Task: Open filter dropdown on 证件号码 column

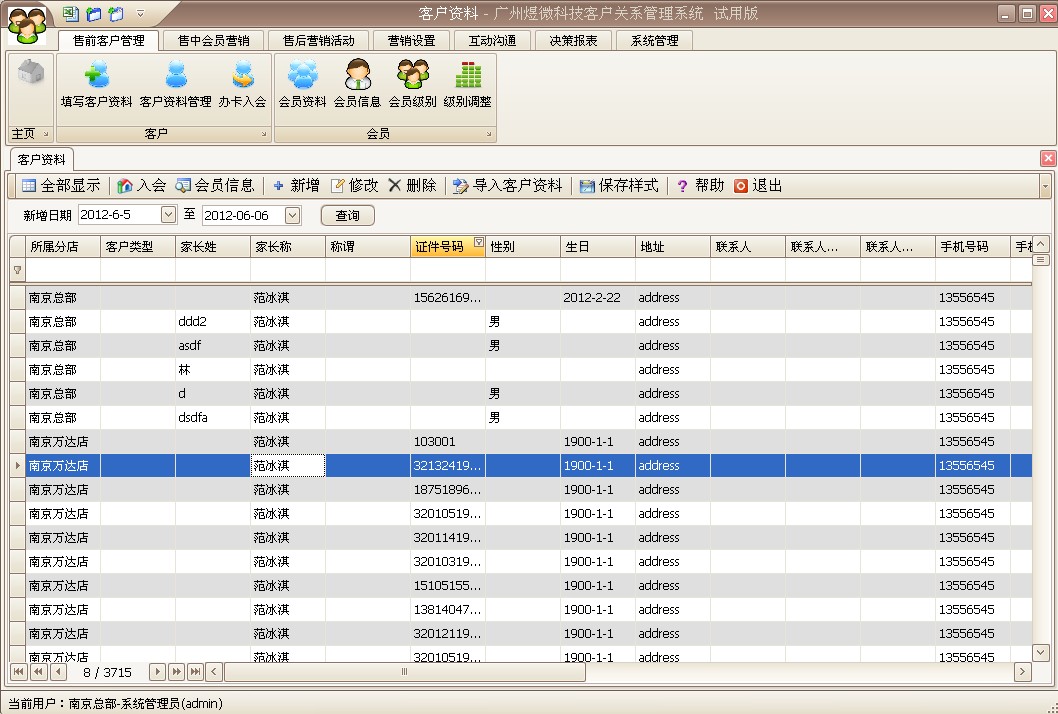Action: pyautogui.click(x=478, y=242)
